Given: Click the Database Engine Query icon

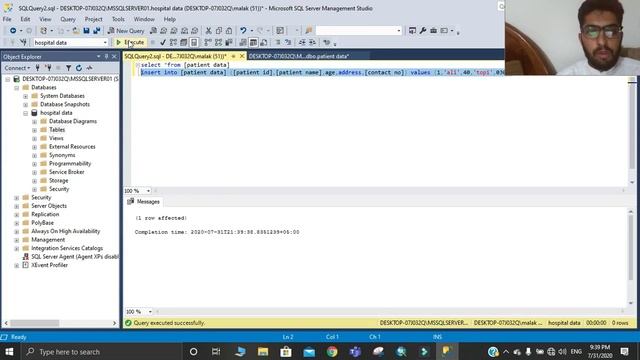Looking at the screenshot, I should click(153, 31).
